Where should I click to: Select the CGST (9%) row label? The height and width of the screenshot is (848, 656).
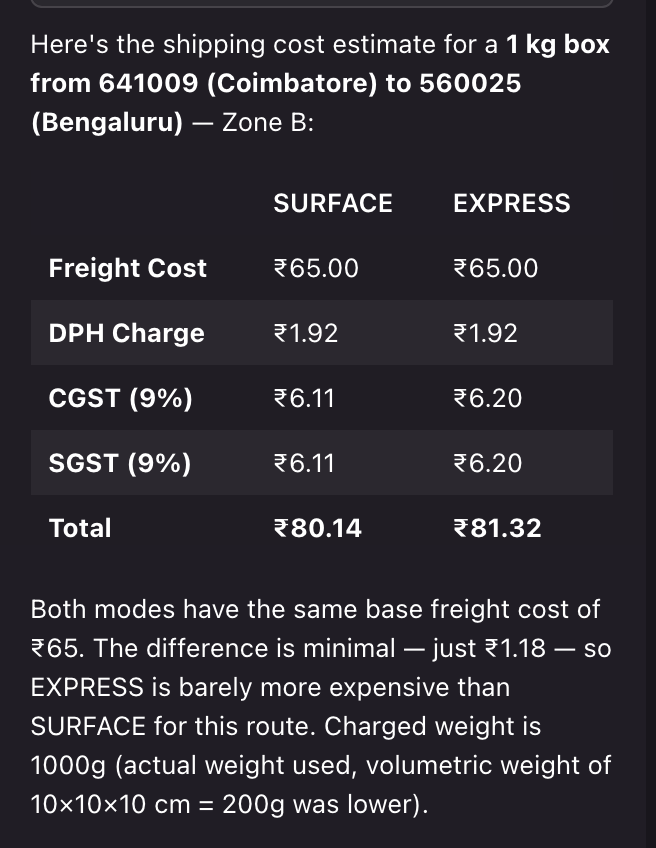coord(121,399)
